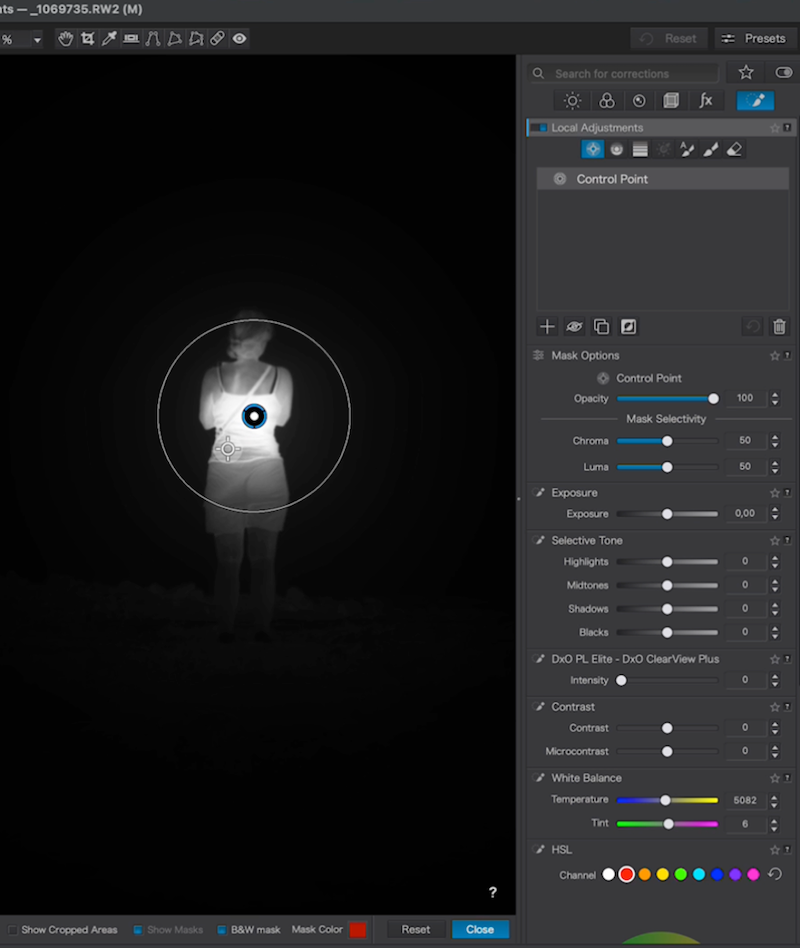Open the Light corrections tab
This screenshot has height=948, width=800.
point(572,100)
